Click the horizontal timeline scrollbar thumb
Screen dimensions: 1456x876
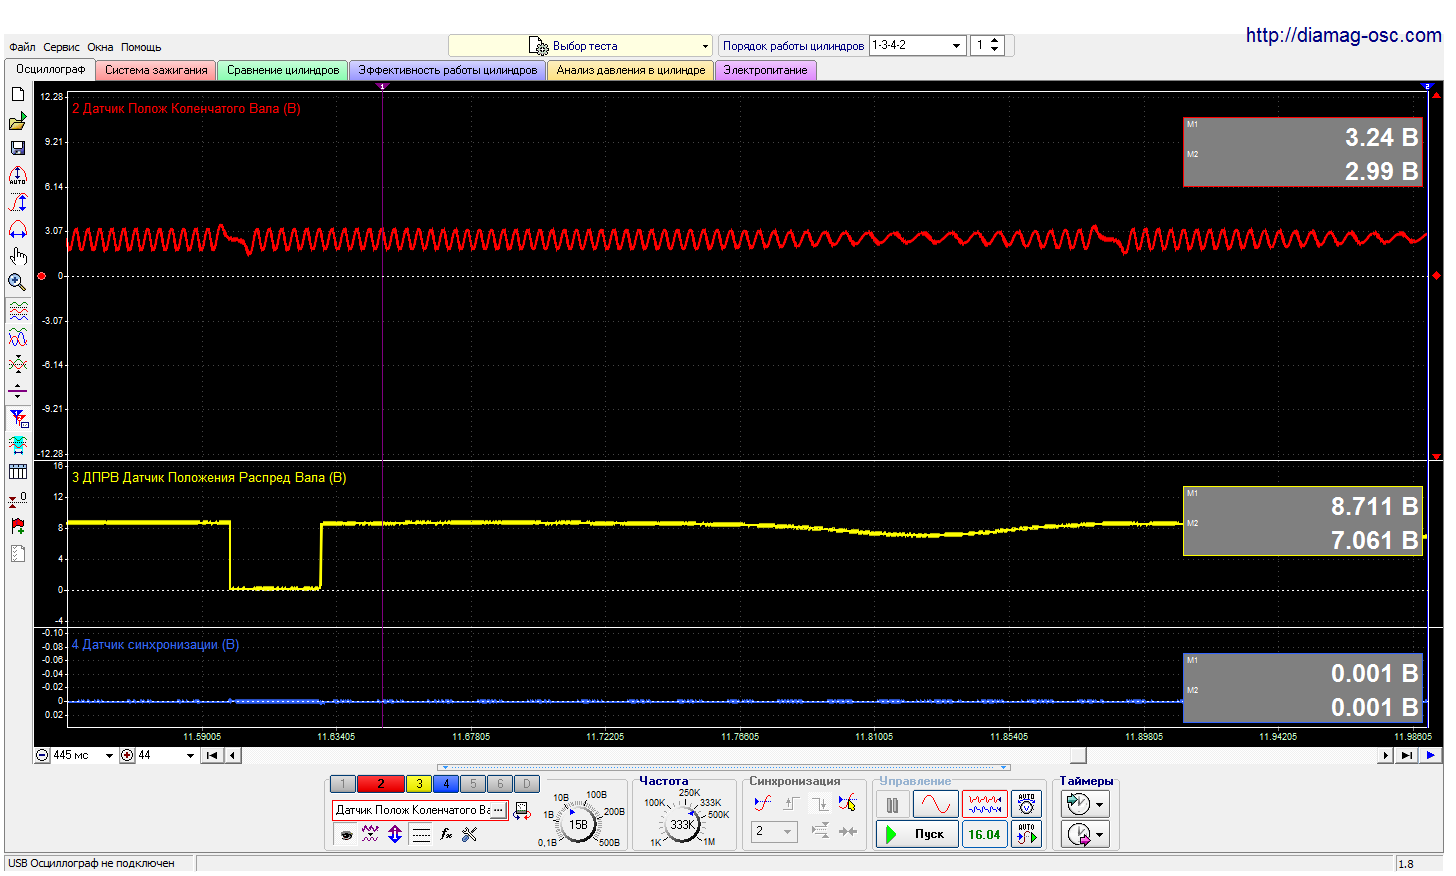point(1078,756)
